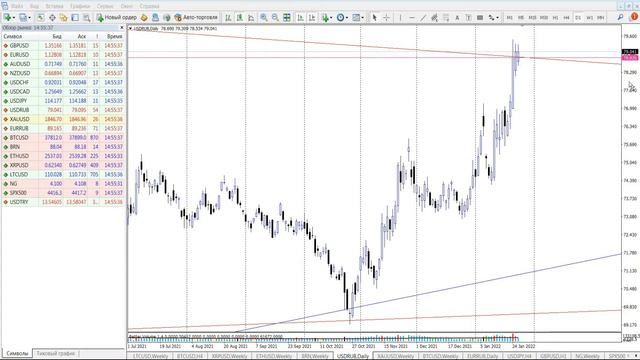Switch timeframe to D1
The width and height of the screenshot is (640, 360).
click(x=578, y=18)
